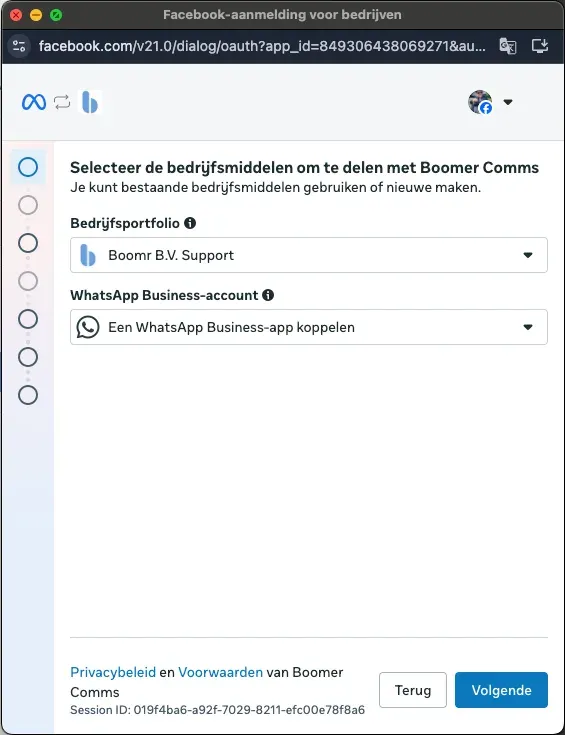The image size is (565, 735).
Task: Select the first step circle in the sidebar
Action: pyautogui.click(x=28, y=167)
